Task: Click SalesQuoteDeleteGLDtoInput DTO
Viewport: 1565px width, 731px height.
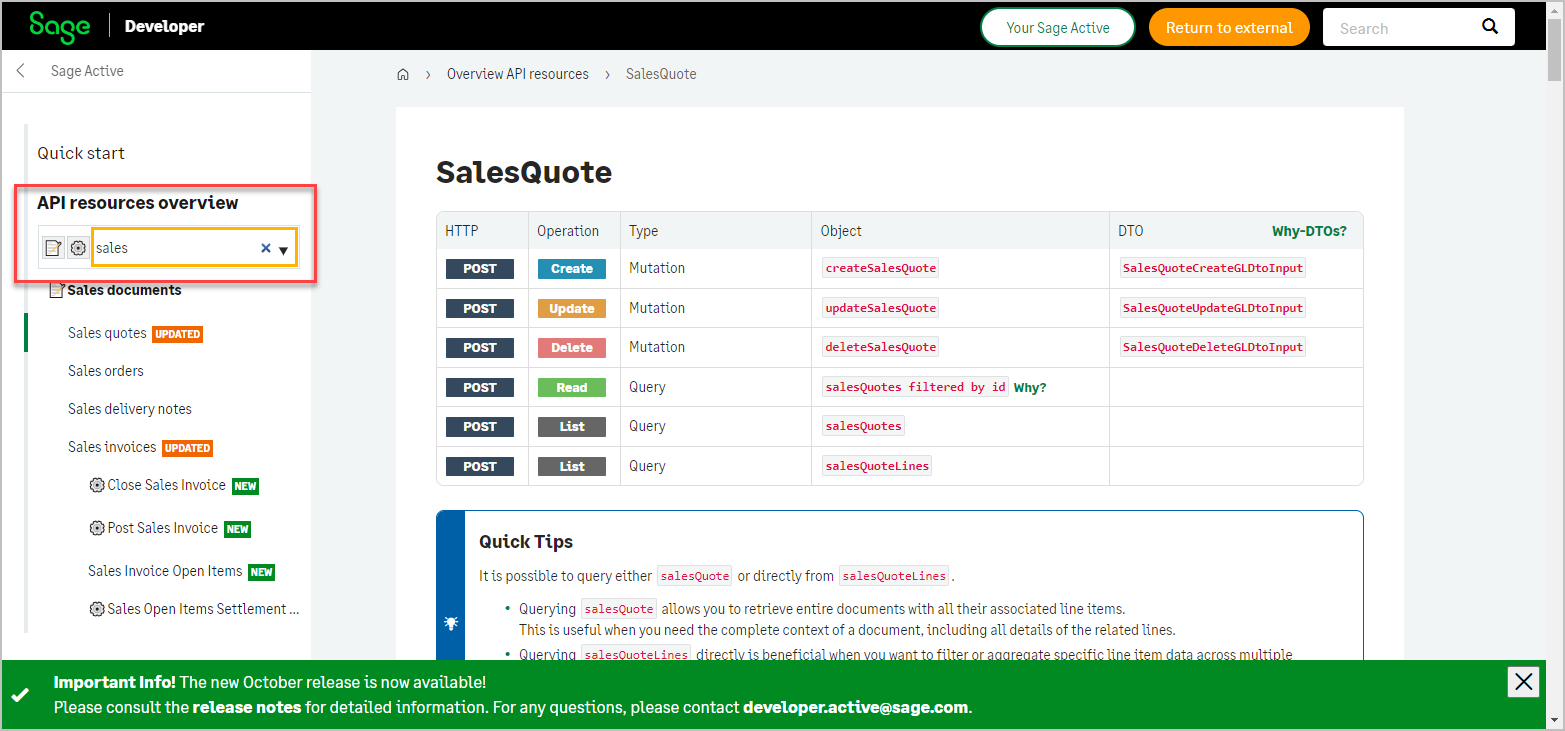Action: click(x=1213, y=347)
